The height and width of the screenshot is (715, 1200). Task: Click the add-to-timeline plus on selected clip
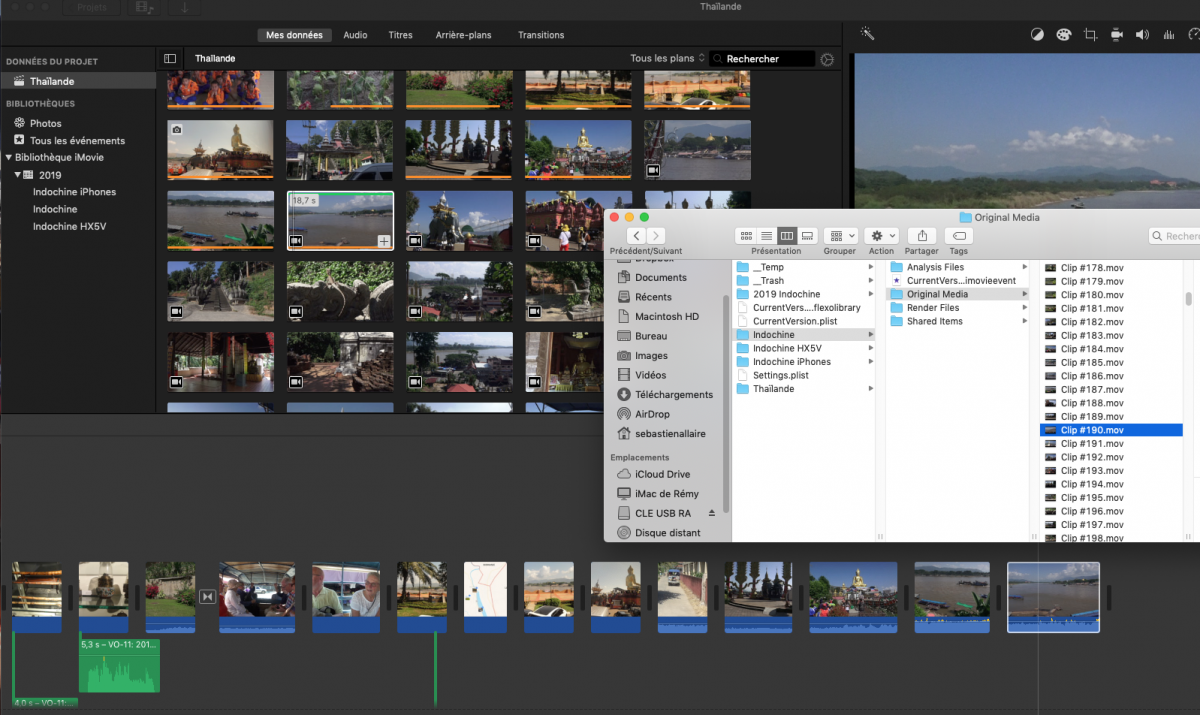pyautogui.click(x=383, y=241)
